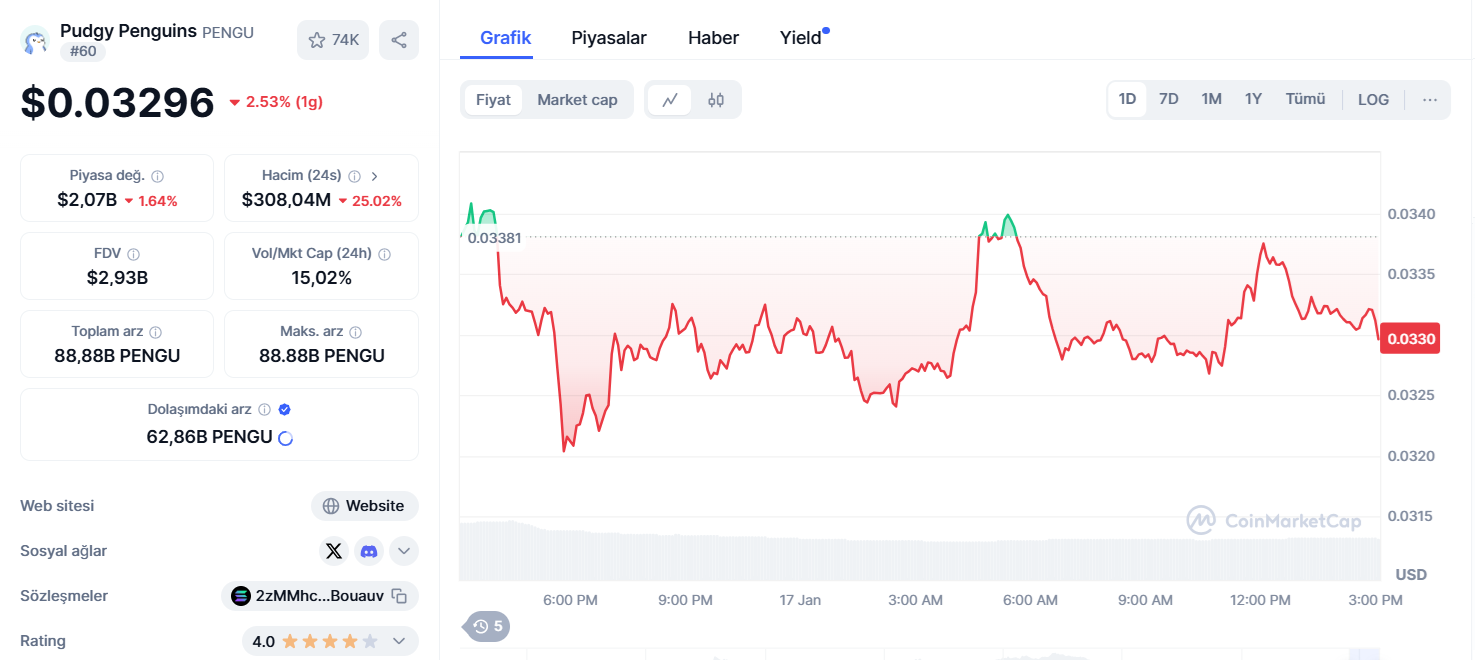Image resolution: width=1475 pixels, height=660 pixels.
Task: Open the X (Twitter) social icon
Action: [x=334, y=551]
